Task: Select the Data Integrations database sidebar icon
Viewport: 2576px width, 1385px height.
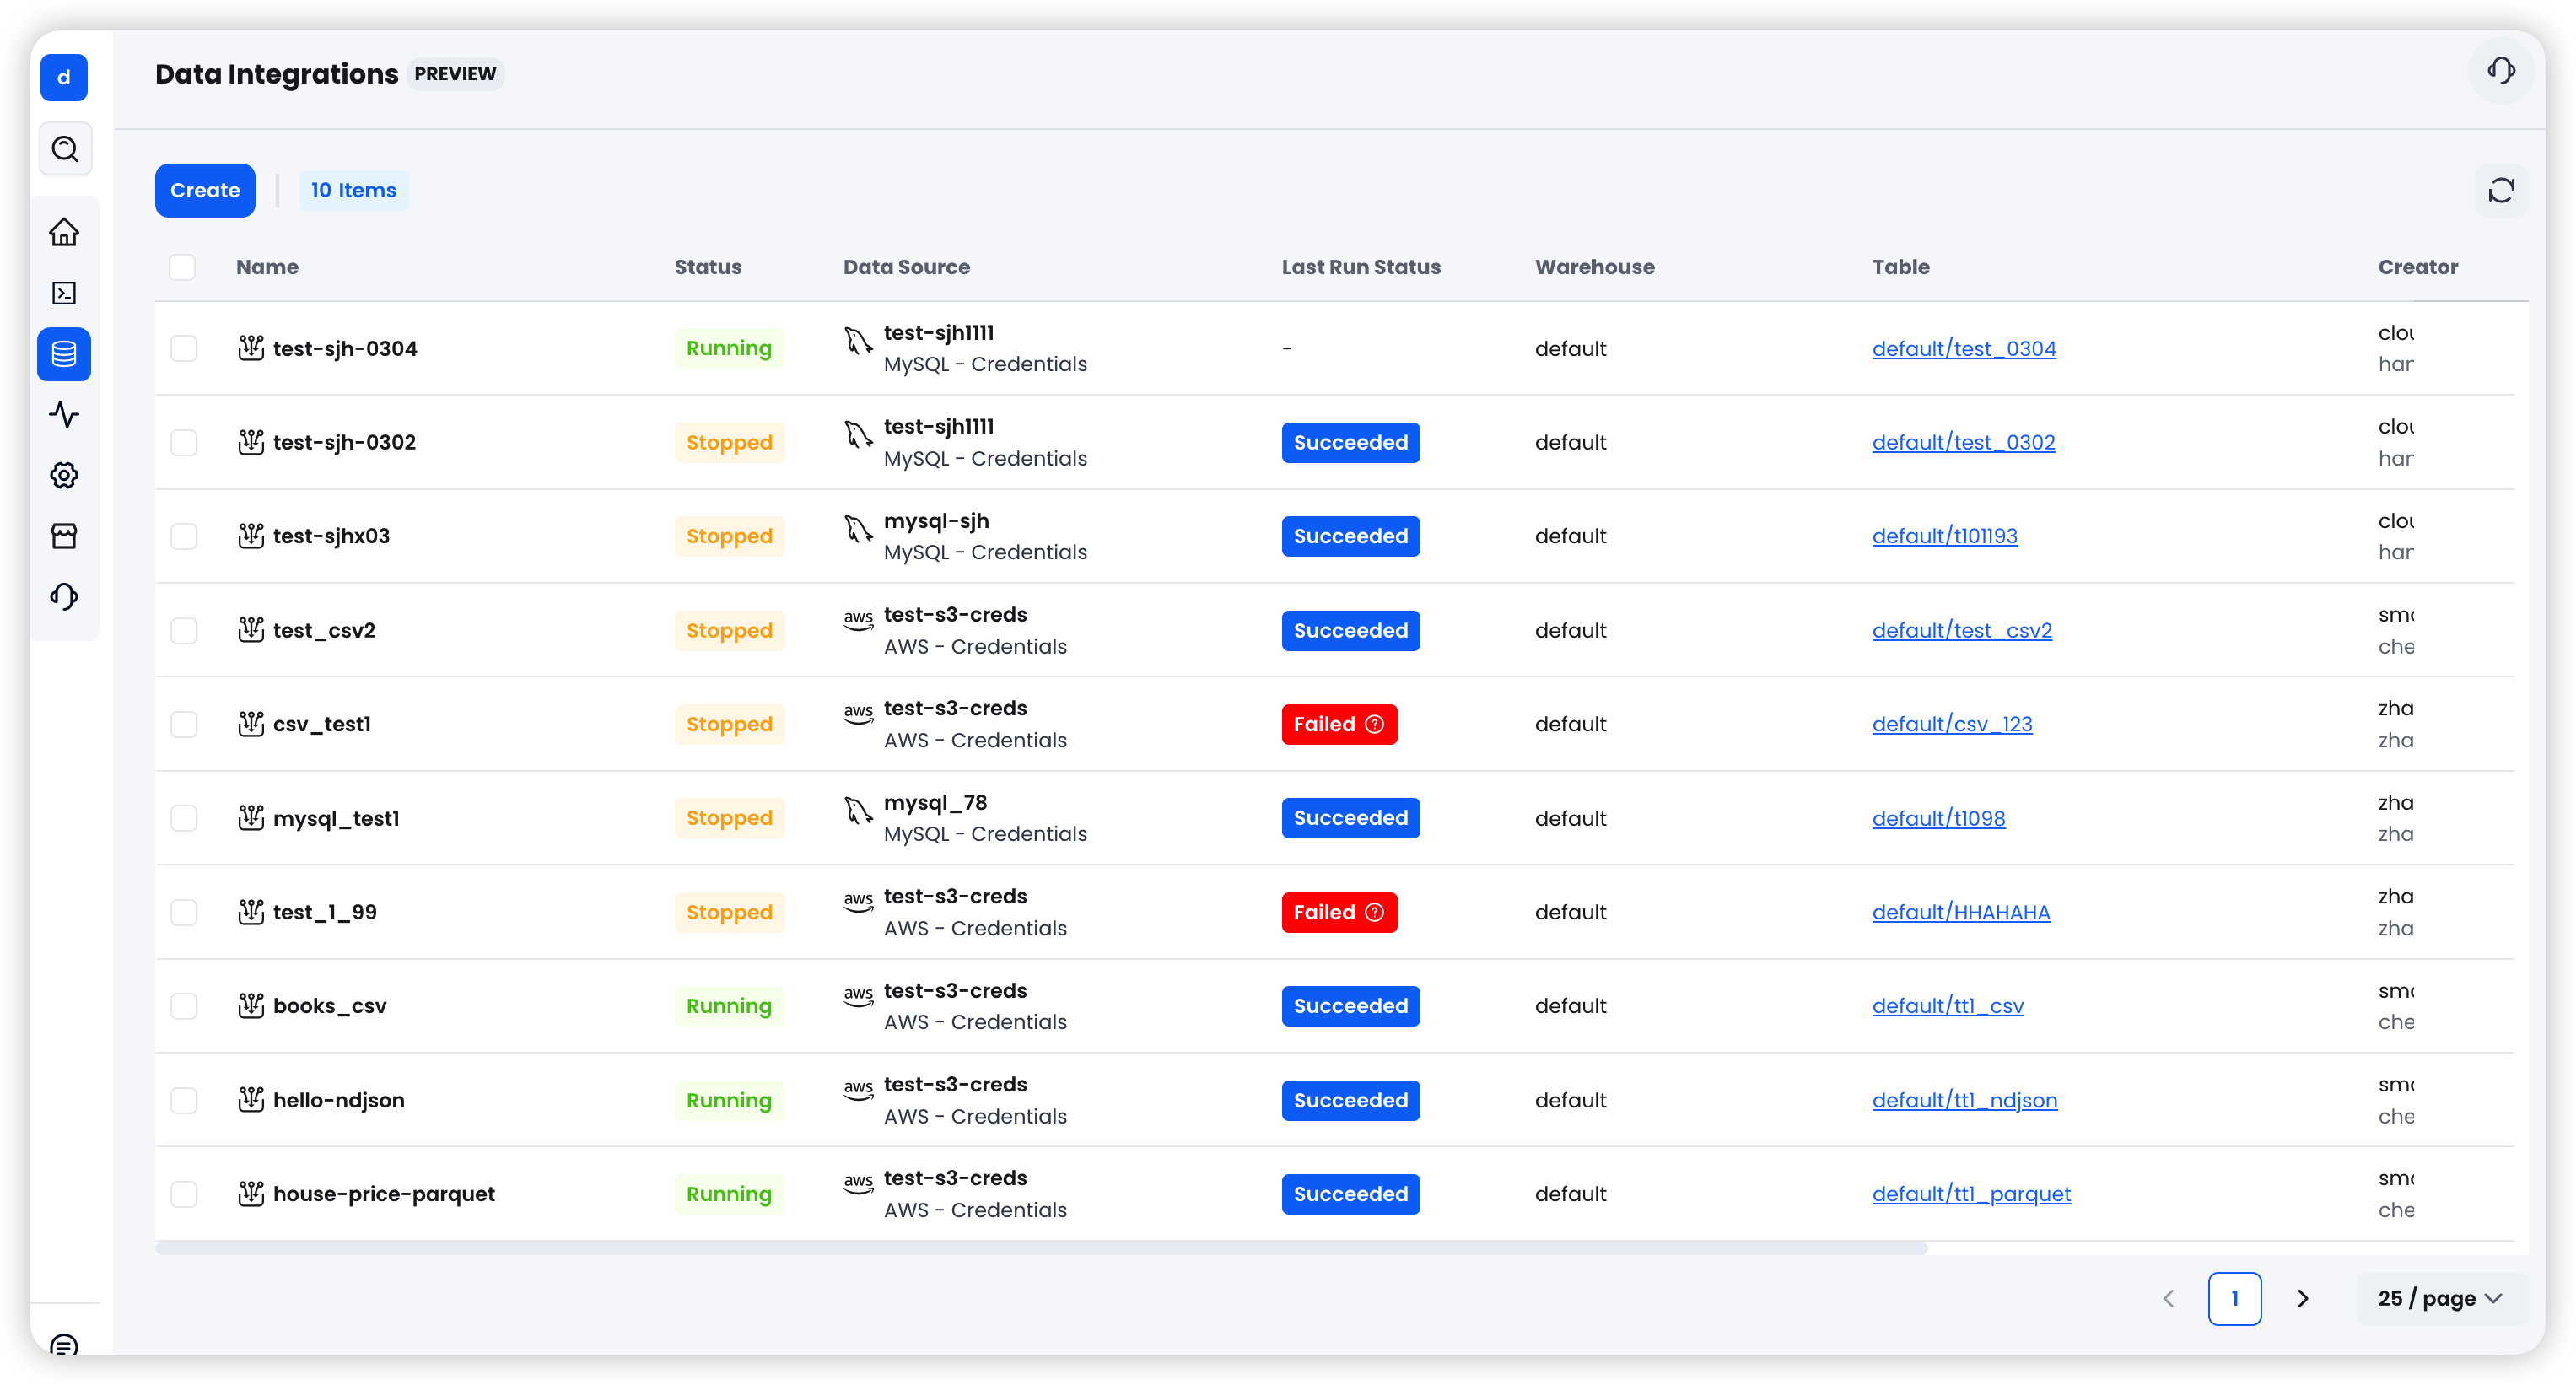Action: pyautogui.click(x=64, y=354)
